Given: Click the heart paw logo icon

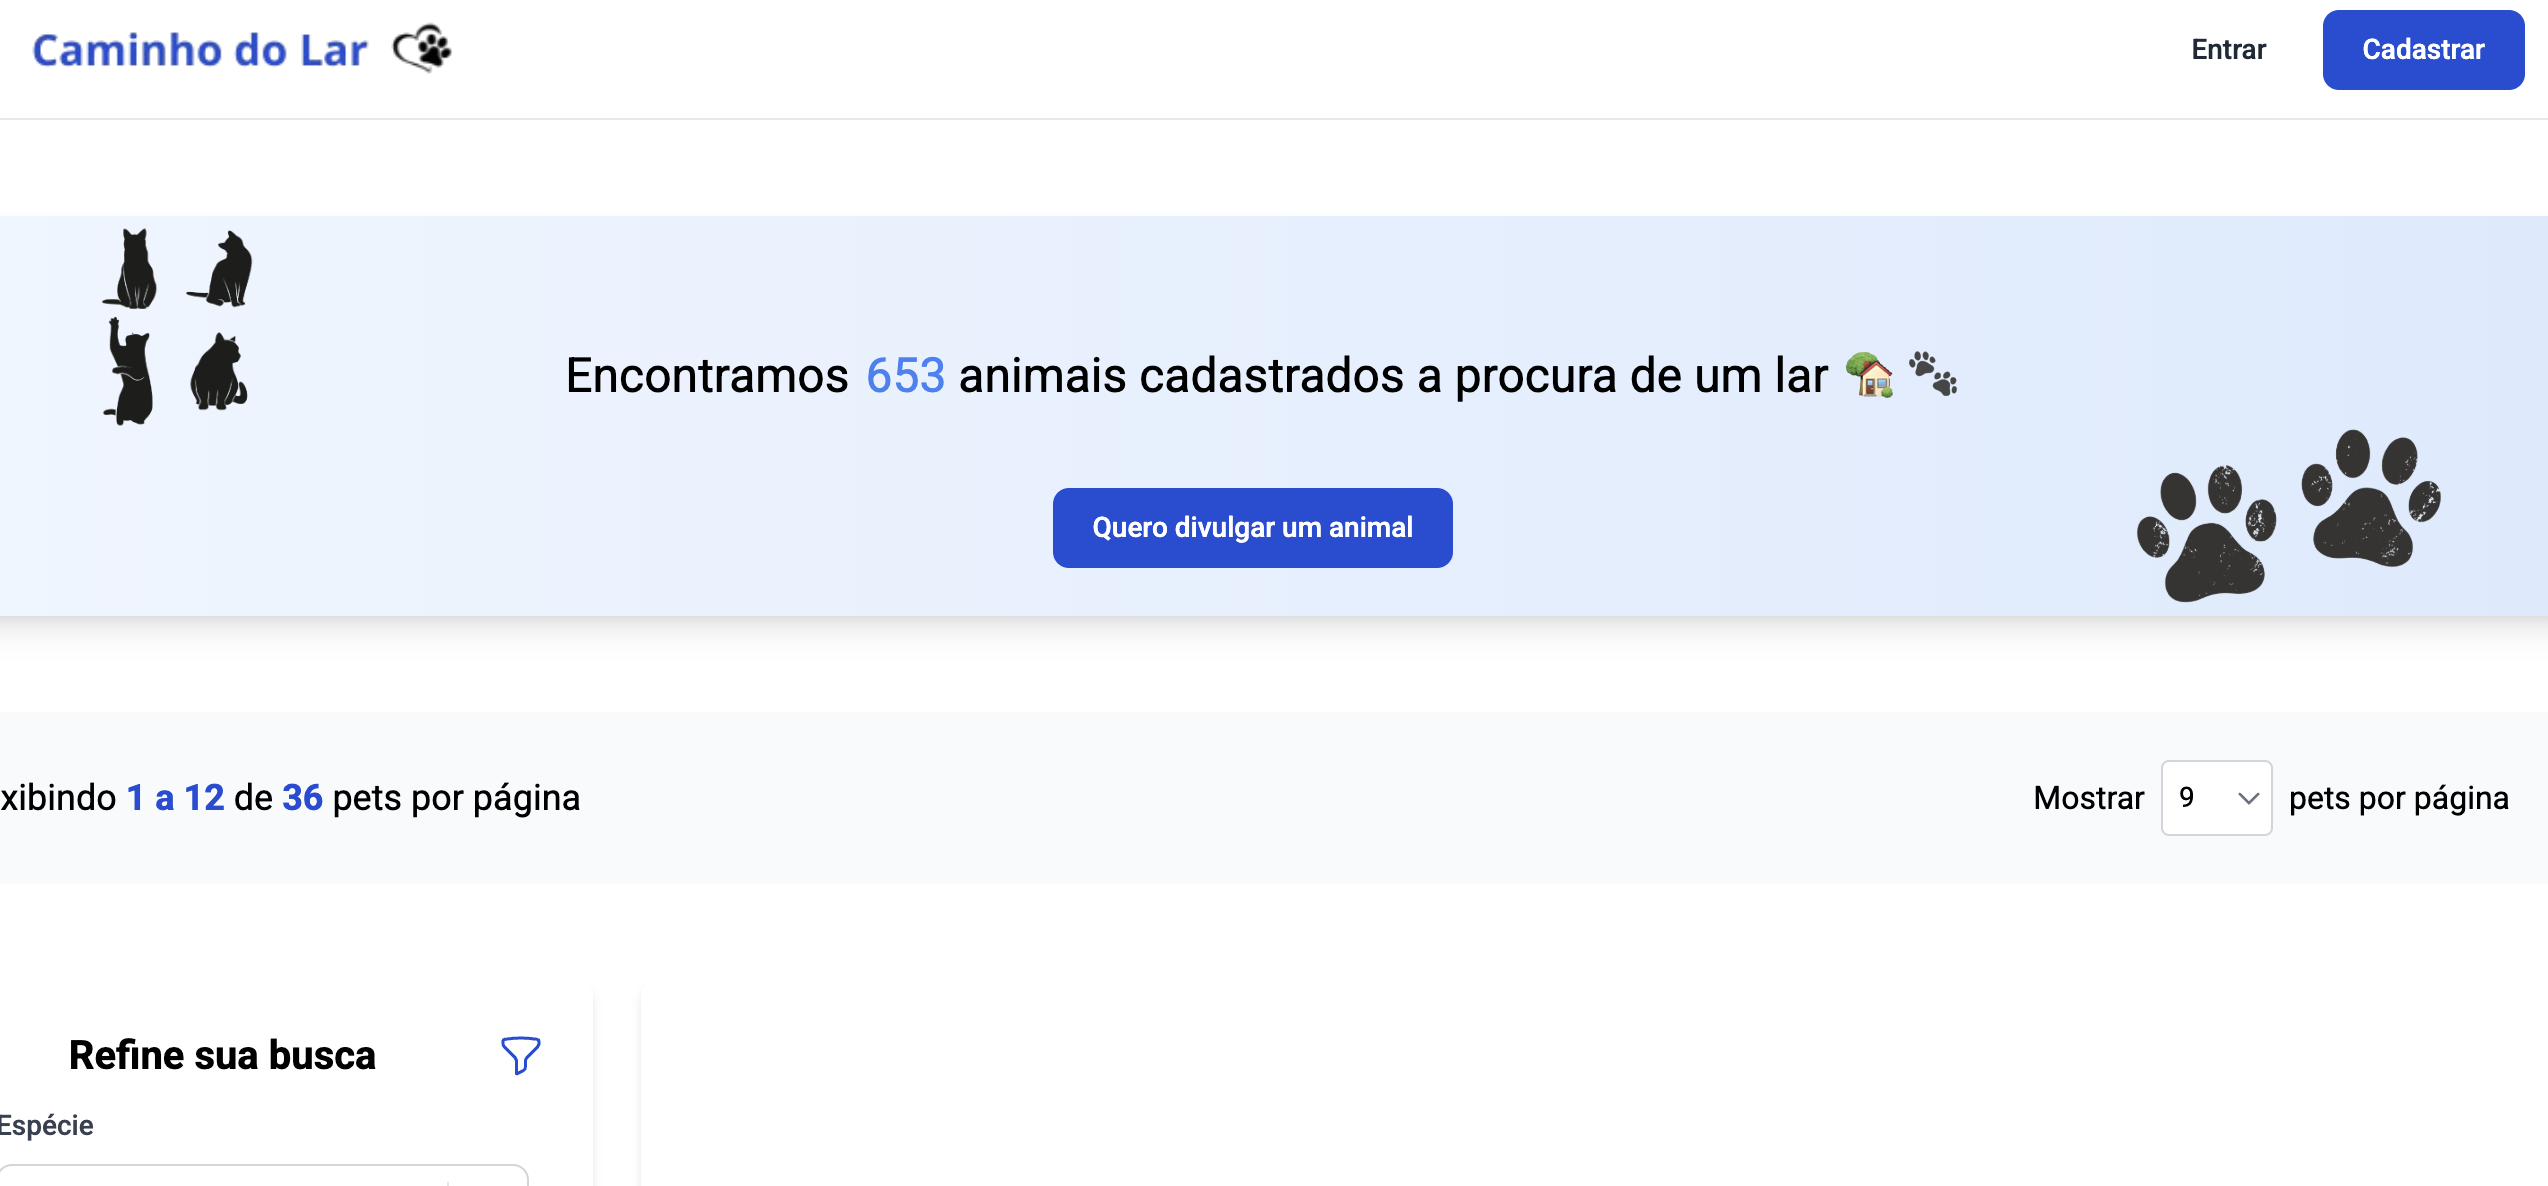Looking at the screenshot, I should (422, 48).
